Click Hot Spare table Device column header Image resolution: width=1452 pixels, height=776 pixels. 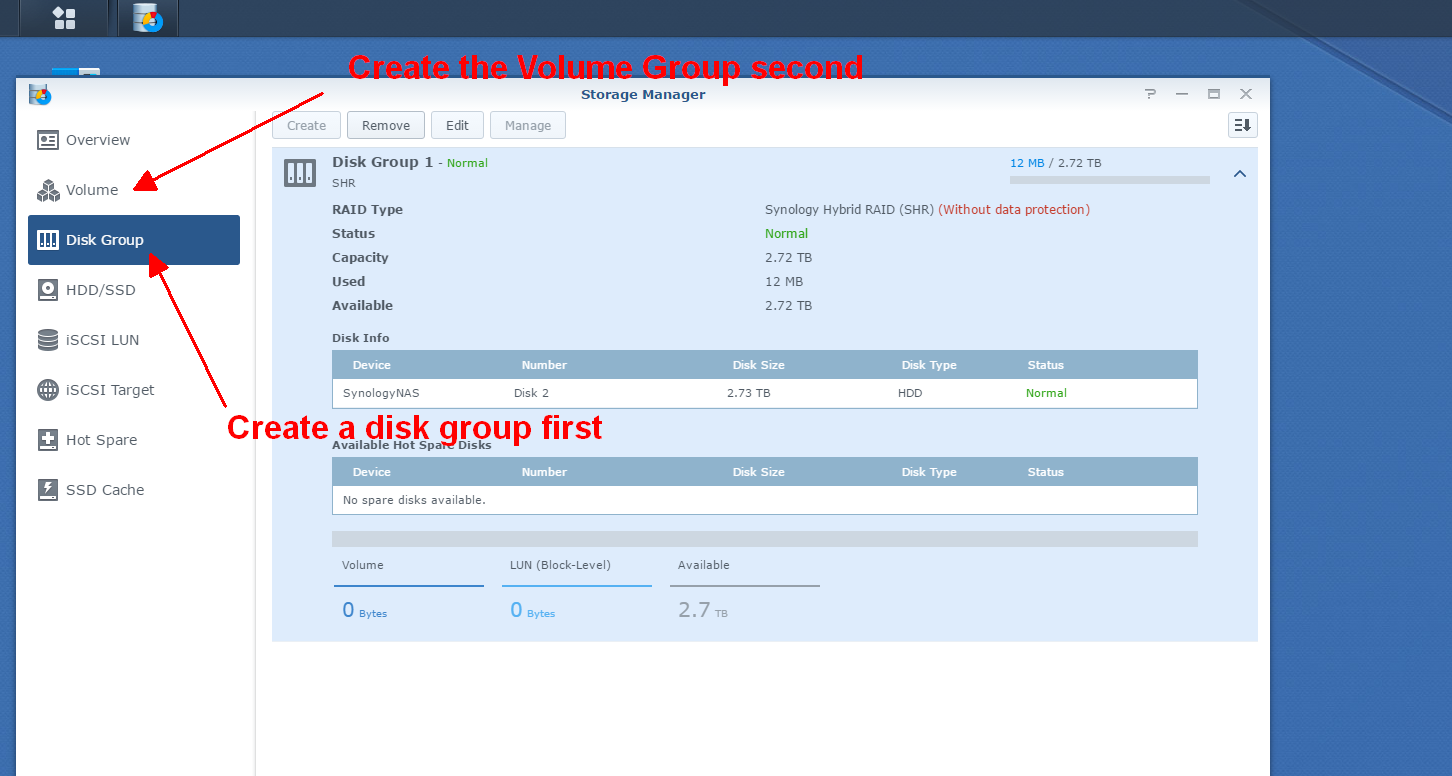(372, 472)
